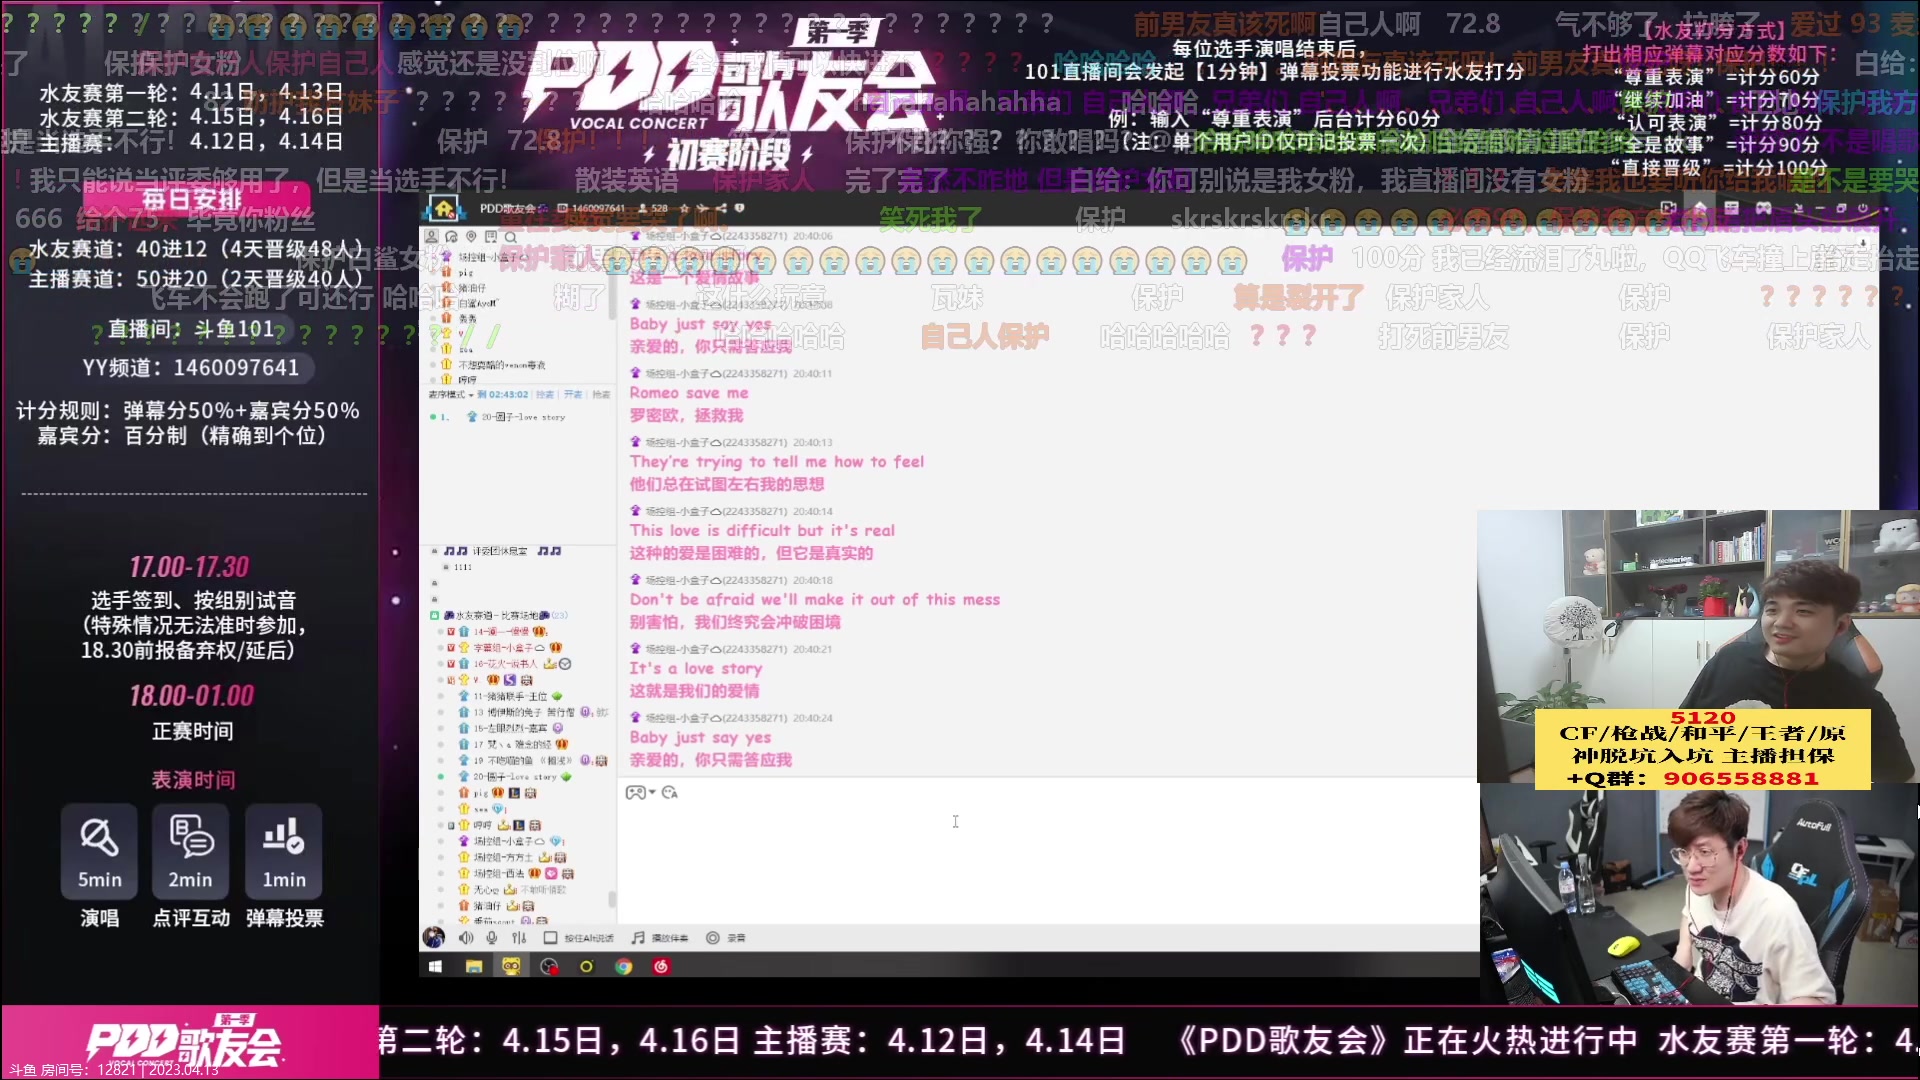Click the 抢麦 link
This screenshot has width=1920, height=1080.
pyautogui.click(x=601, y=394)
